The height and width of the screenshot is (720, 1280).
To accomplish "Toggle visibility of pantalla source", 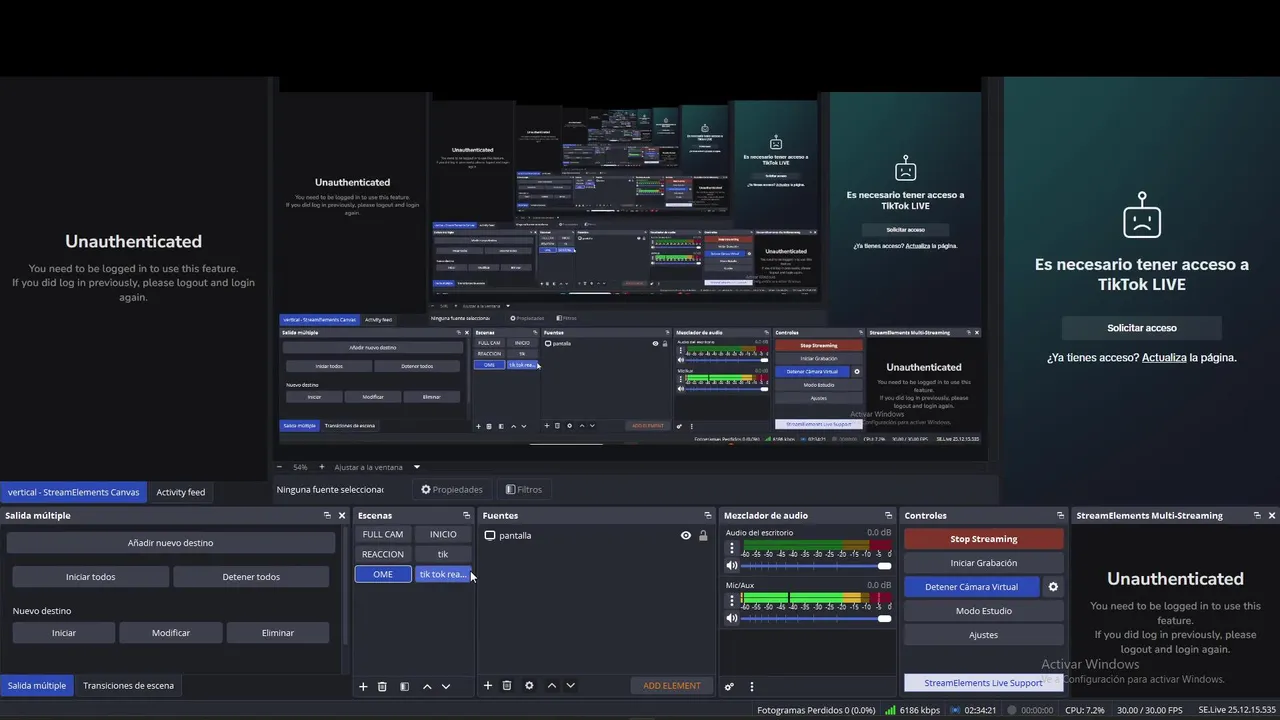I will tap(685, 536).
